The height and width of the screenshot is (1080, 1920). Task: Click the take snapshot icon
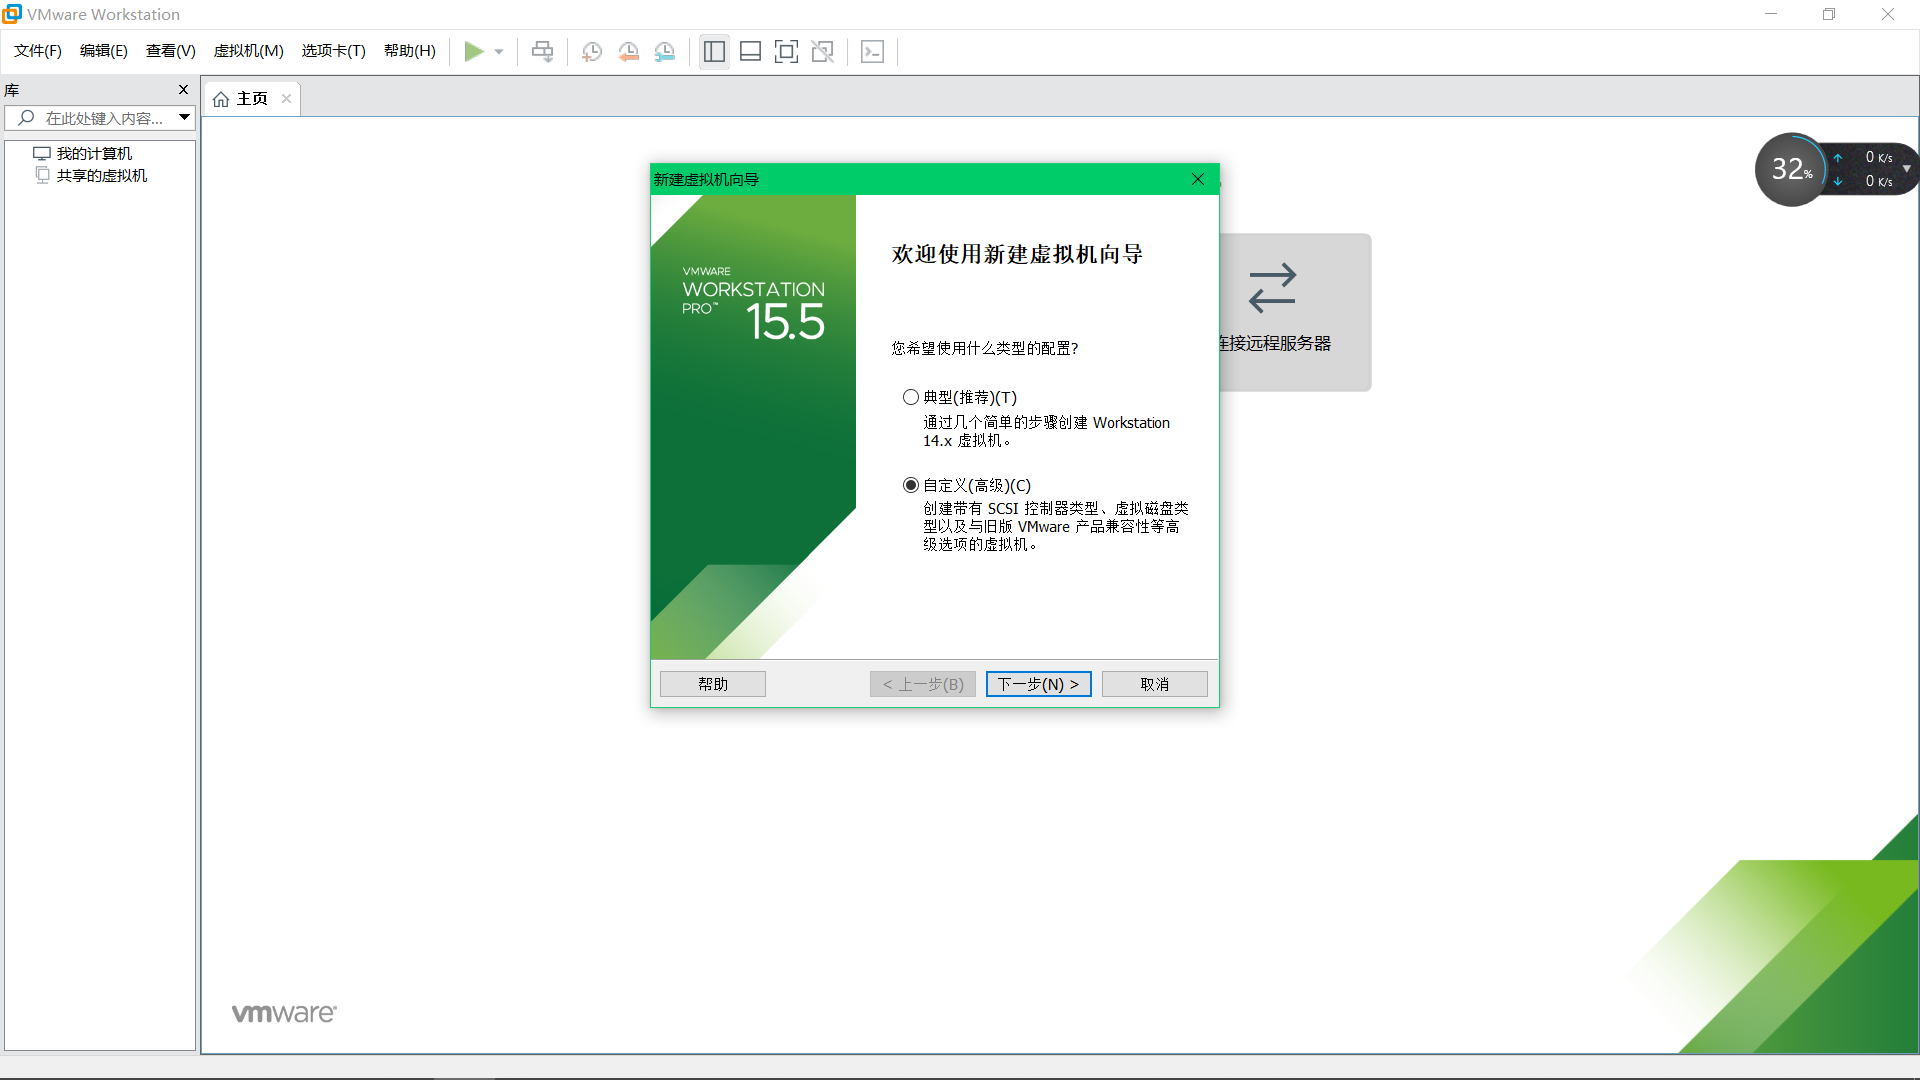(592, 51)
